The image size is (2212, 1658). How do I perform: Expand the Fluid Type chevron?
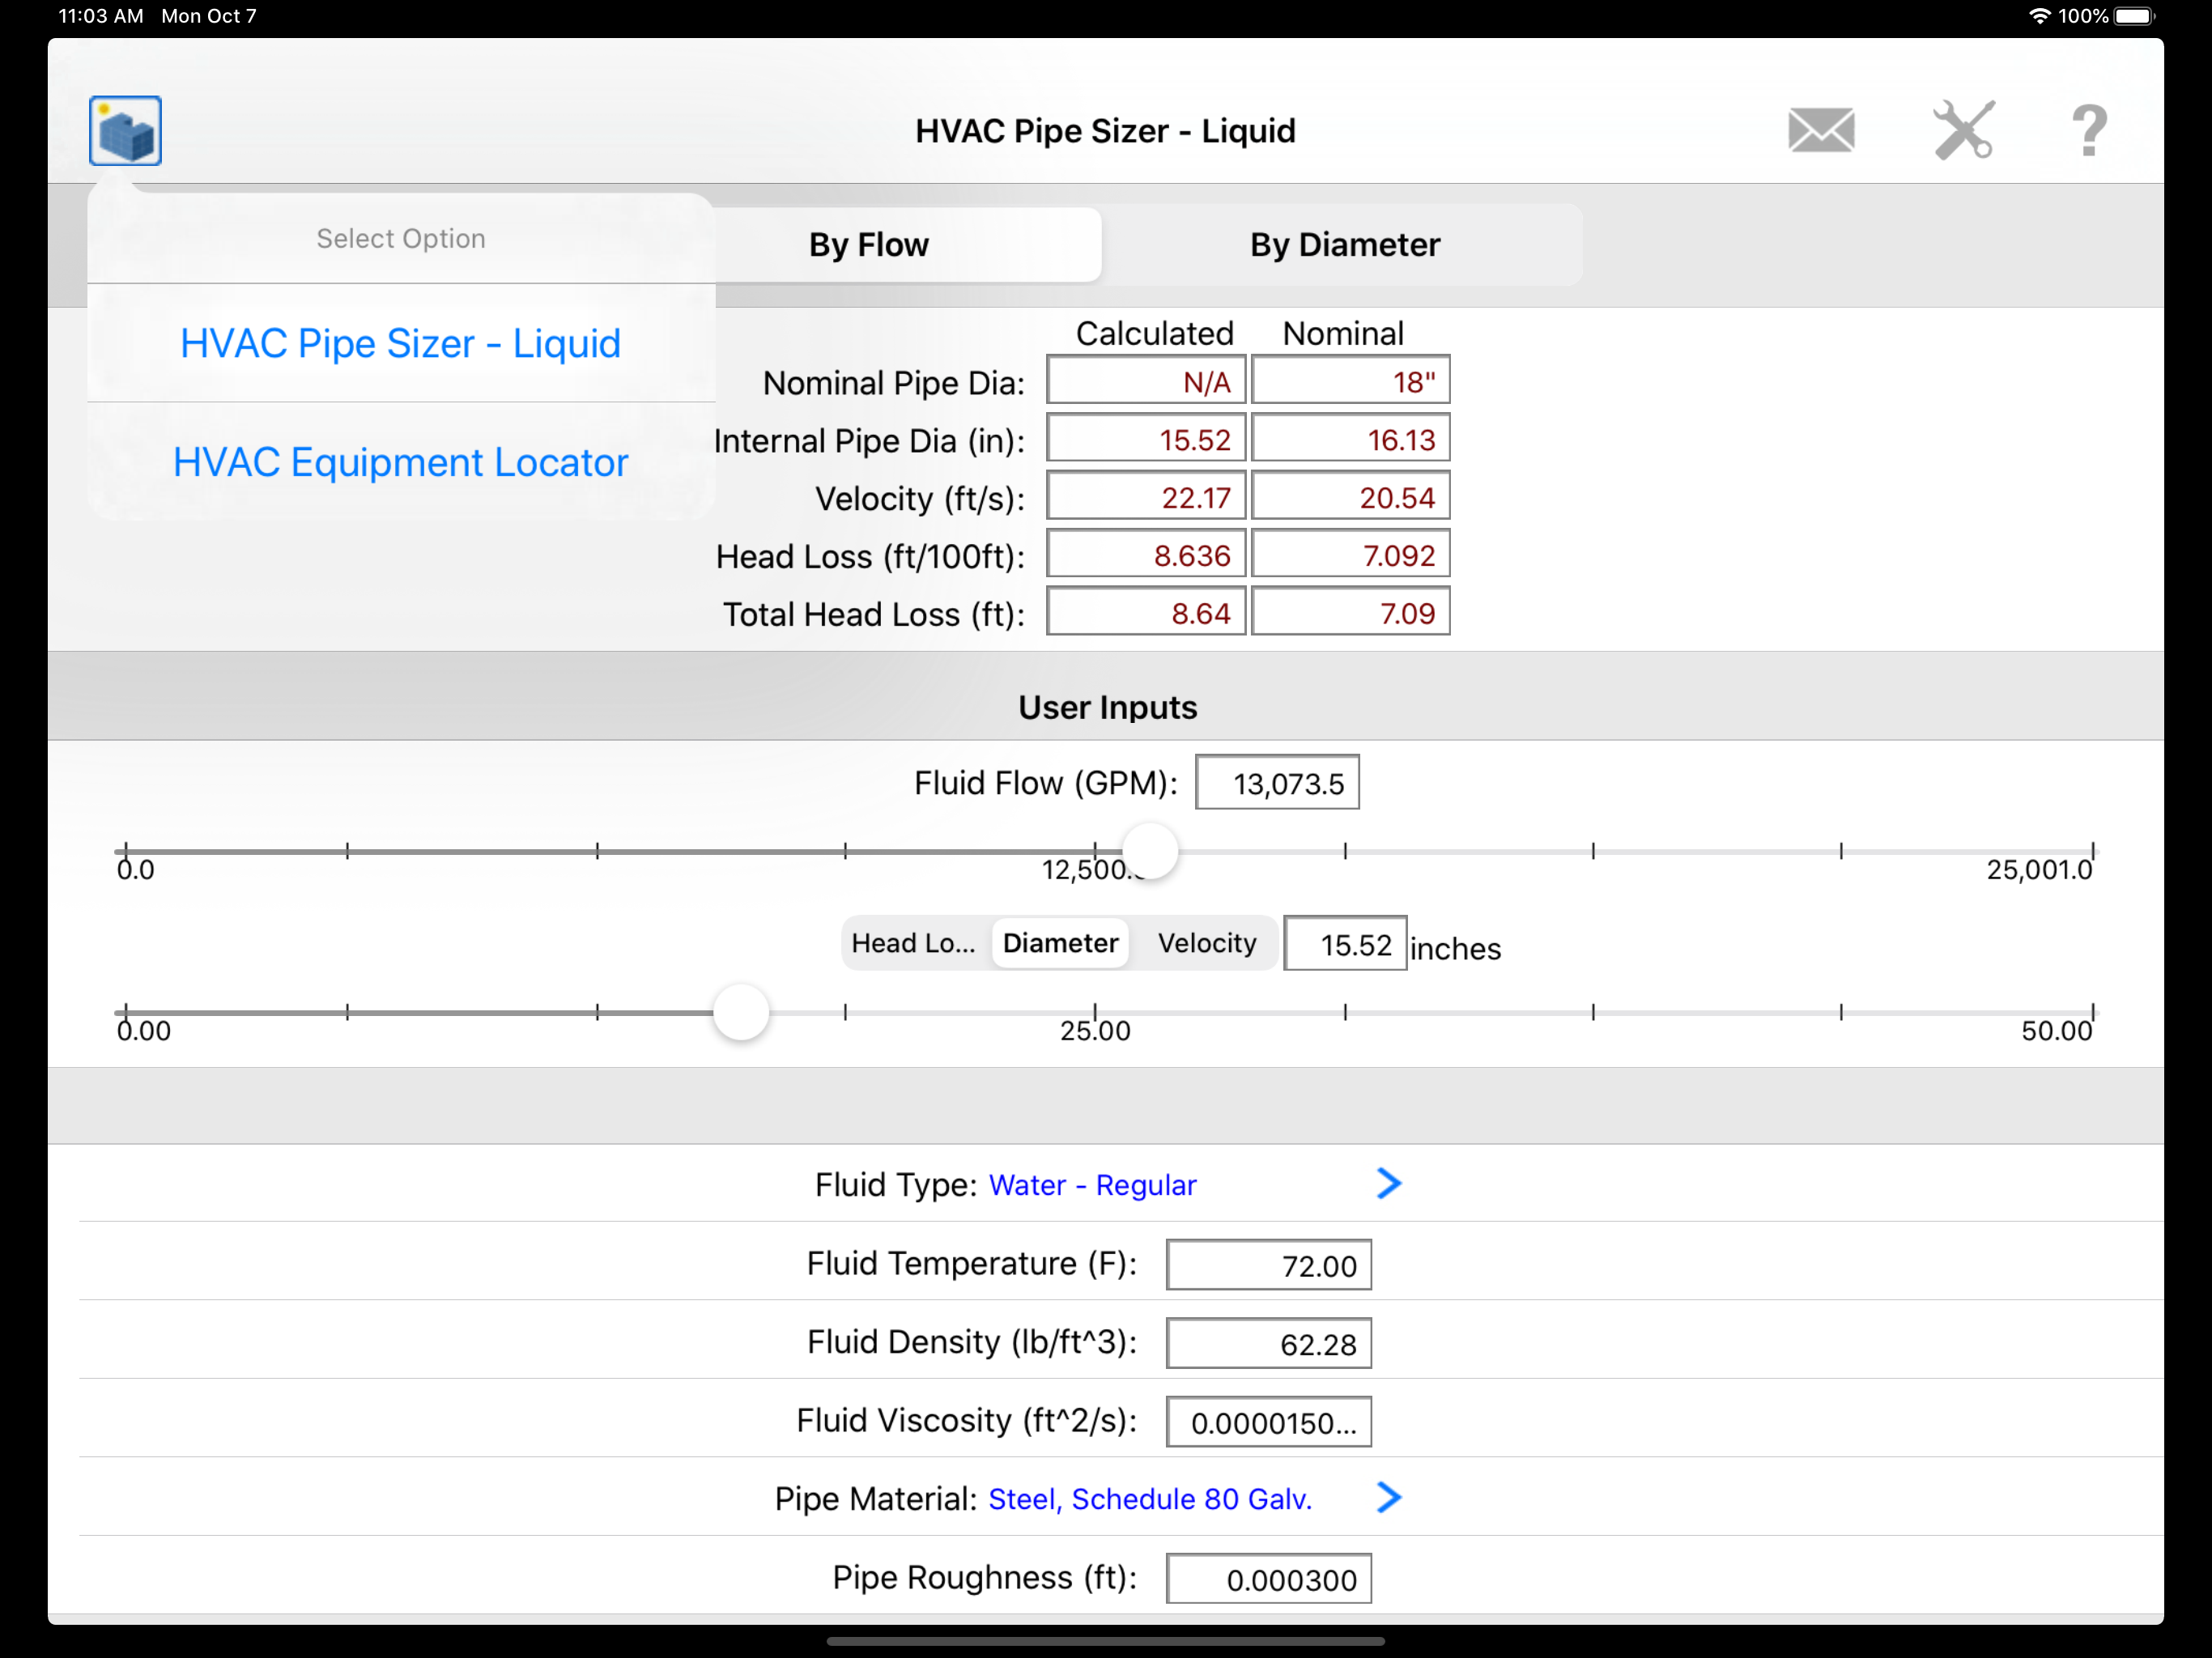coord(1388,1184)
